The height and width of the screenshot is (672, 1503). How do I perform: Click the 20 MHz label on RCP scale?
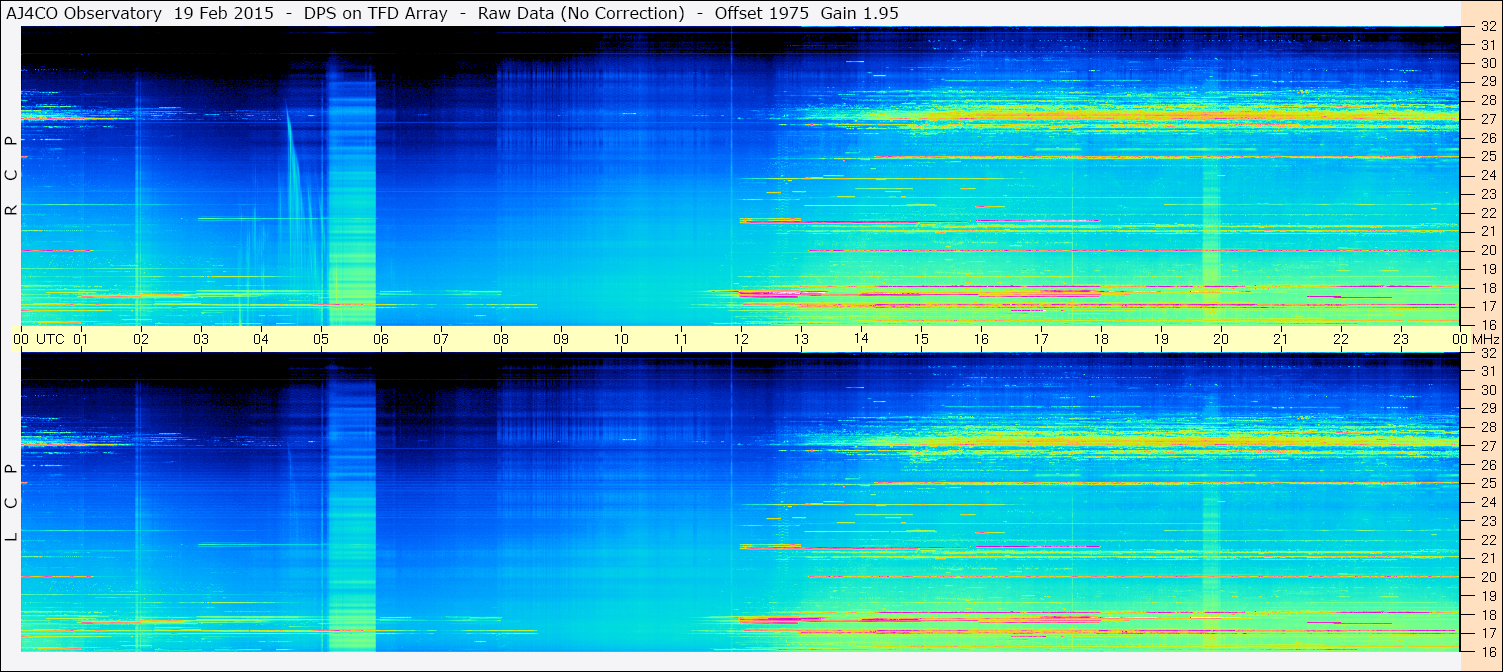click(x=1488, y=250)
